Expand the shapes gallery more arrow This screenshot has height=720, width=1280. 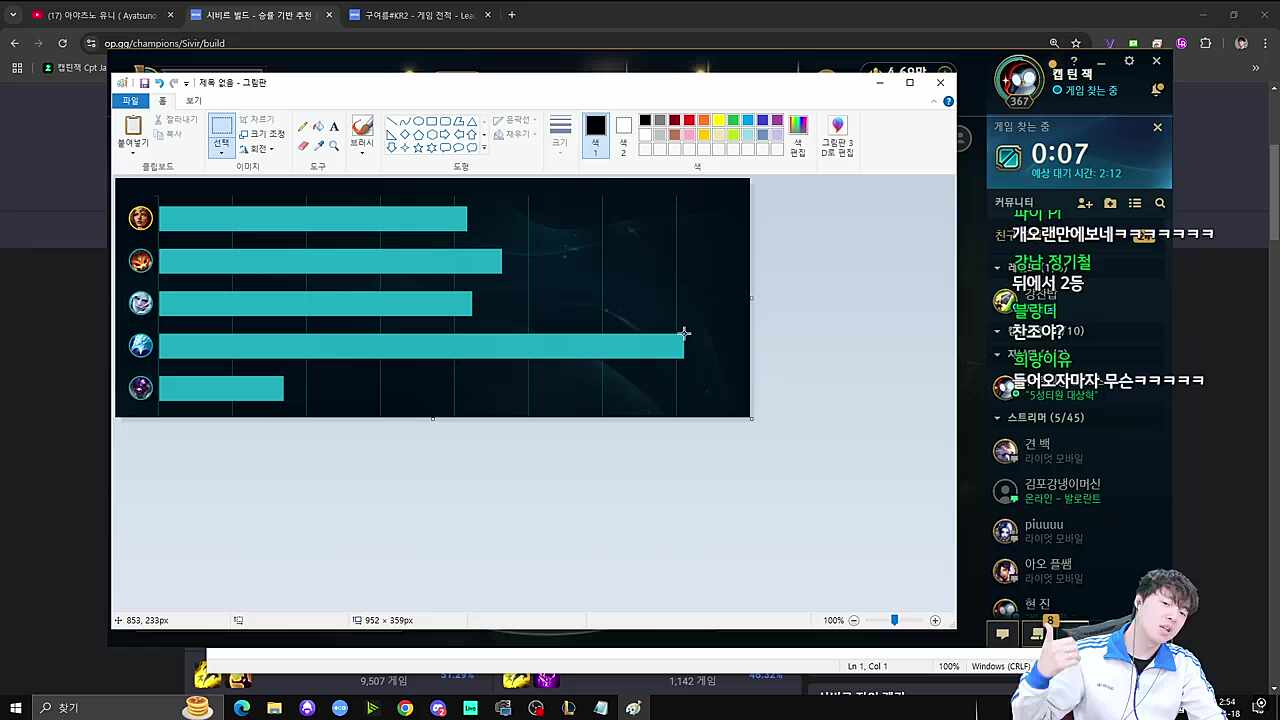(x=484, y=148)
